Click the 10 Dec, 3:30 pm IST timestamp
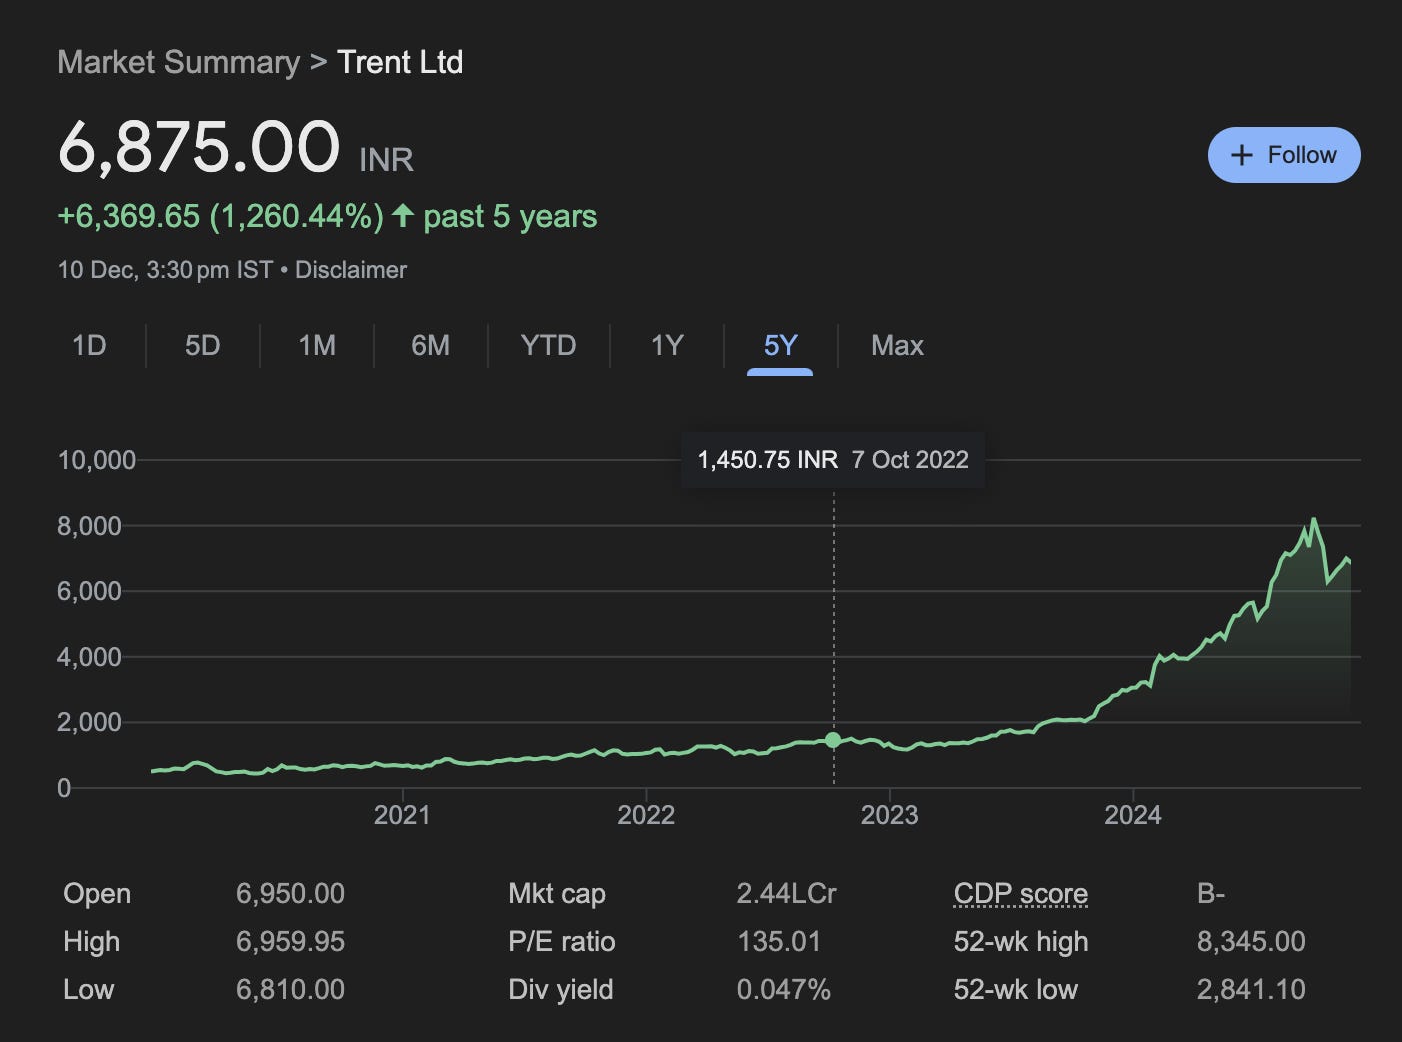Image resolution: width=1402 pixels, height=1042 pixels. (165, 270)
